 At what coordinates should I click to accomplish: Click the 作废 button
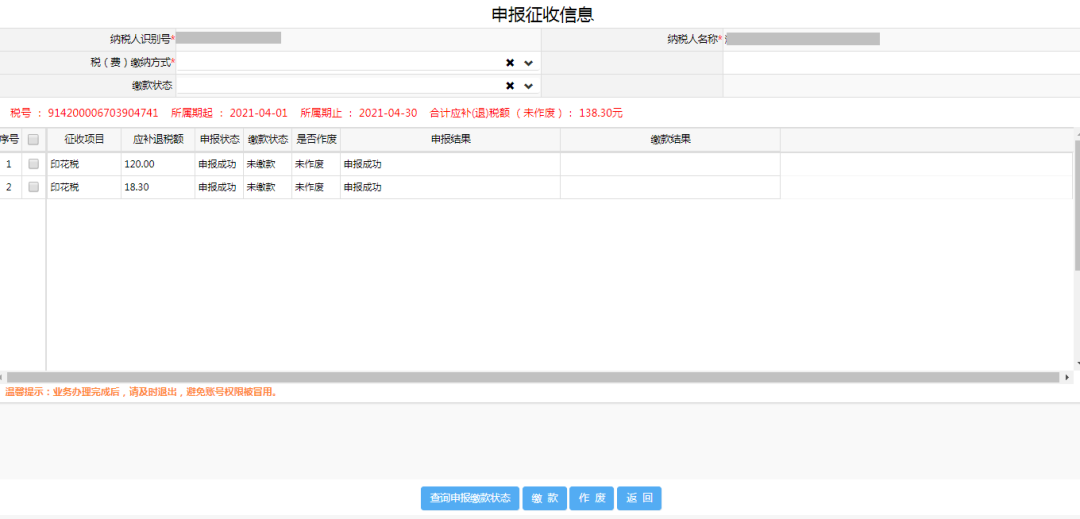pos(592,498)
